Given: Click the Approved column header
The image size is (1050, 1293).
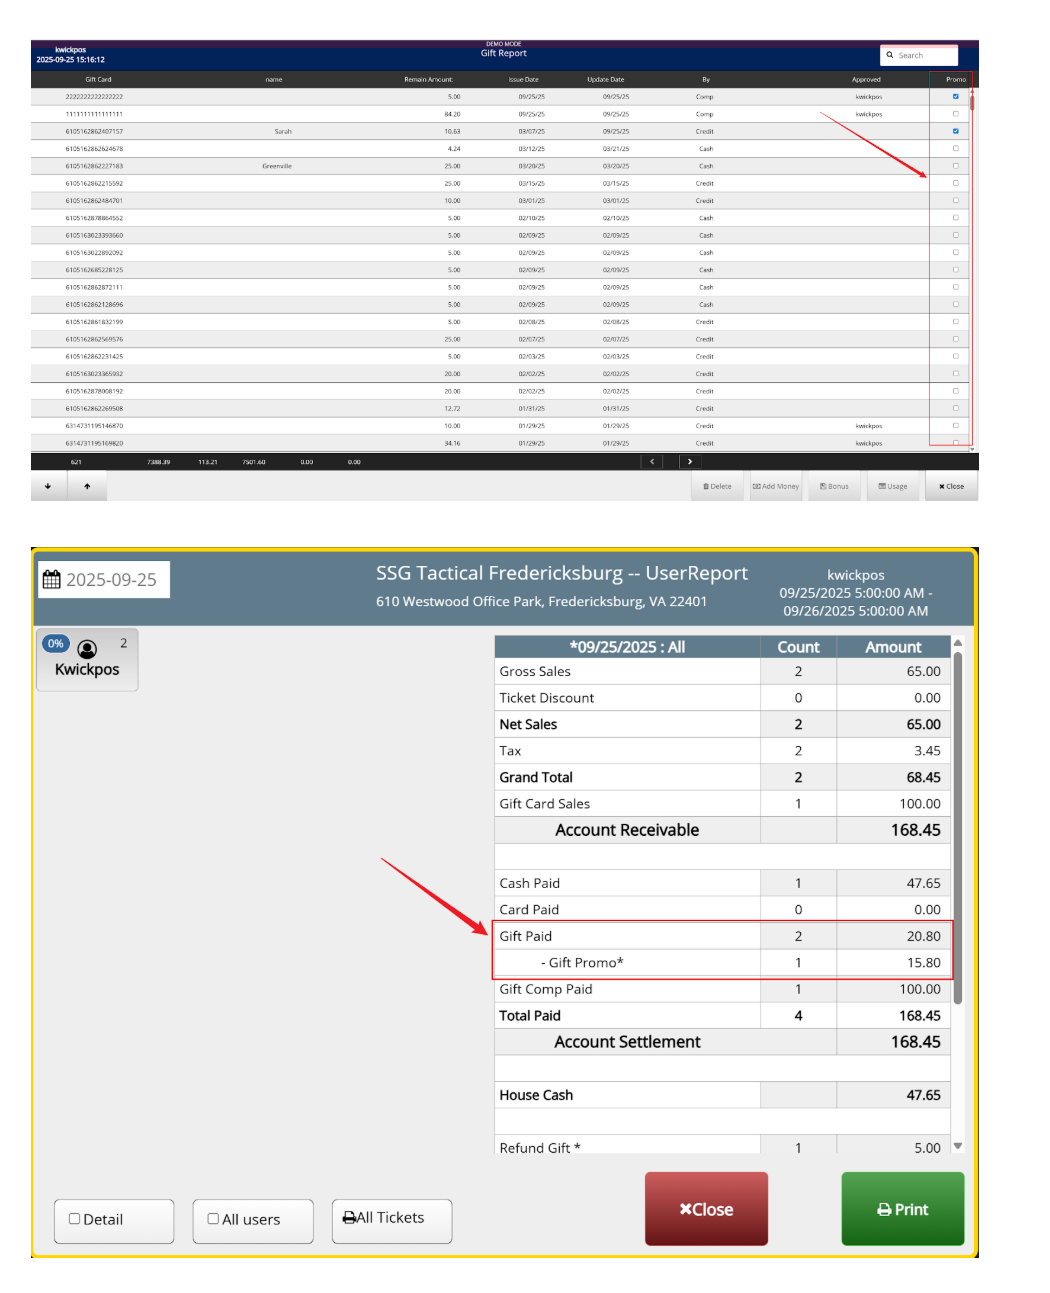Looking at the screenshot, I should tap(866, 79).
